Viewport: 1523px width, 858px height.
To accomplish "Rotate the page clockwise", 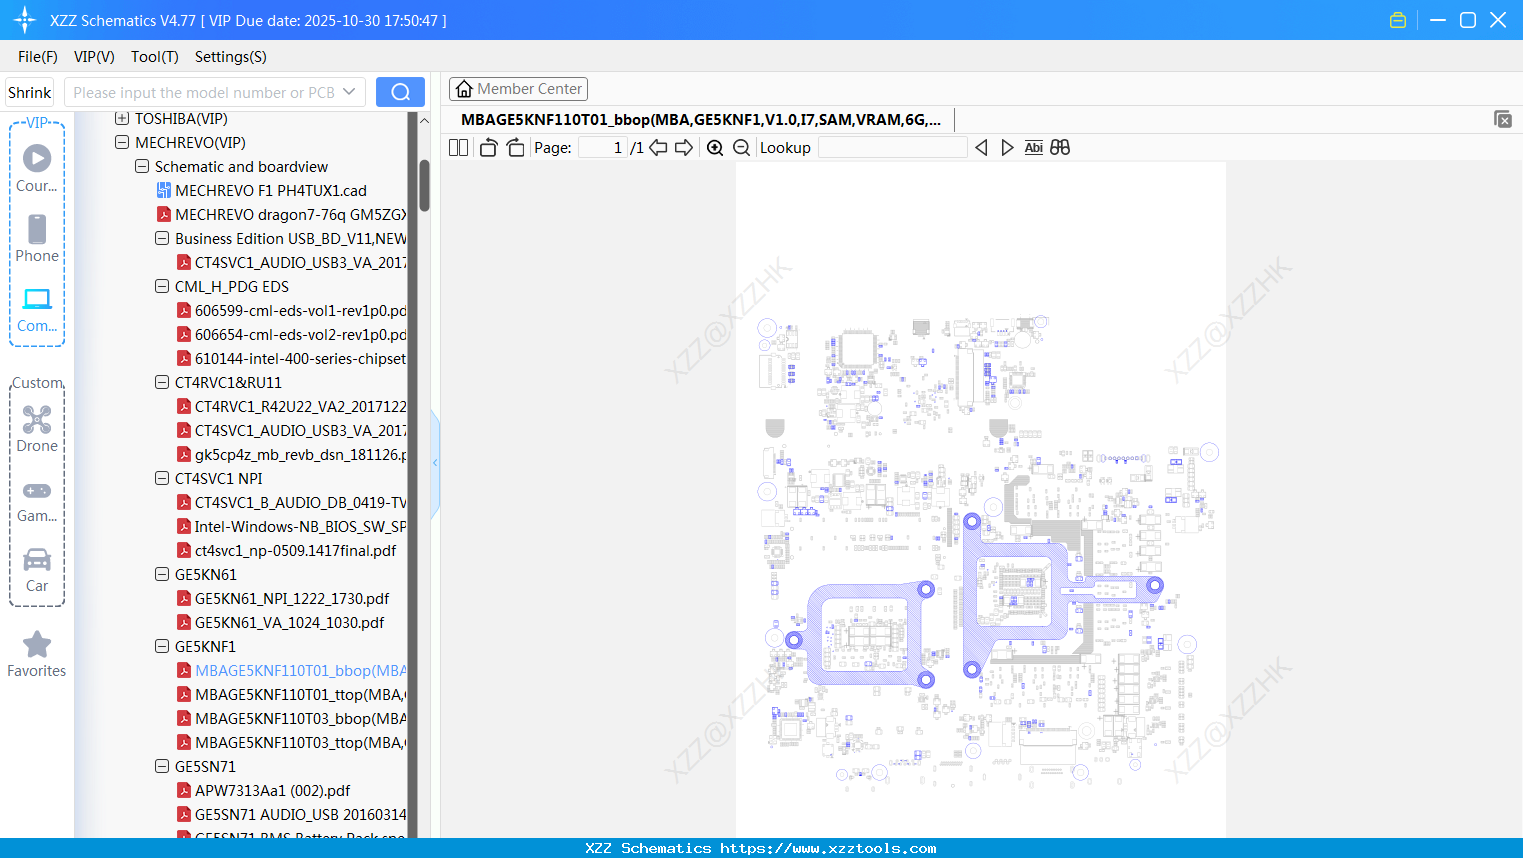I will click(515, 148).
